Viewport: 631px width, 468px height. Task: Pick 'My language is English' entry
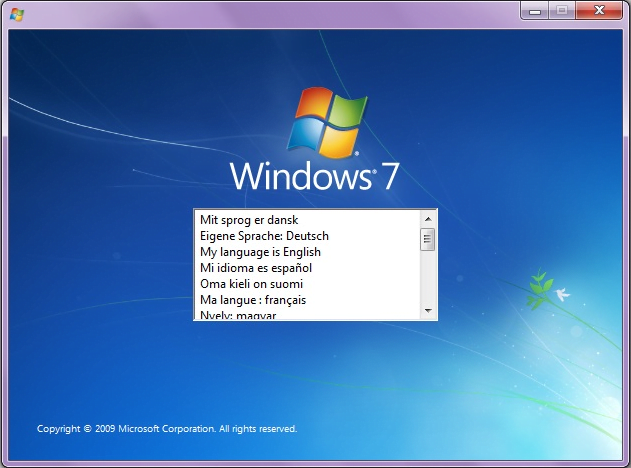307,252
